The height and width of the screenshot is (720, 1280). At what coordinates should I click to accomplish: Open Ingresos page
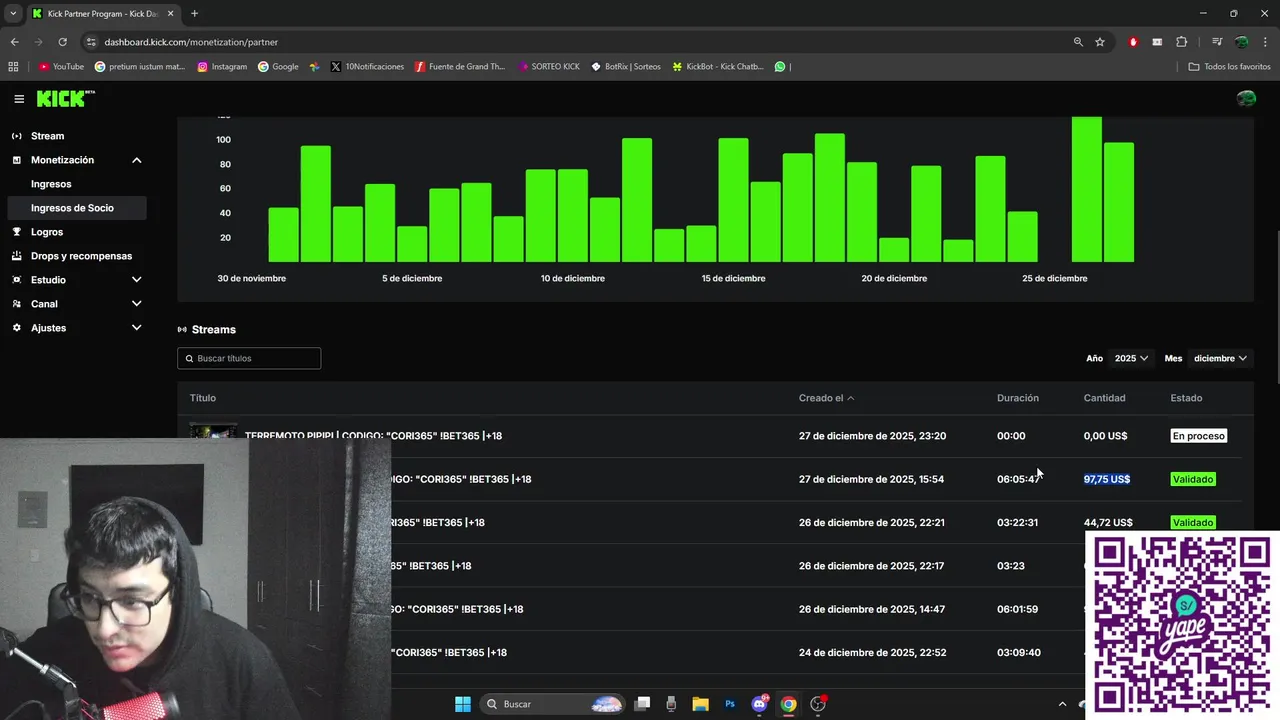tap(51, 184)
